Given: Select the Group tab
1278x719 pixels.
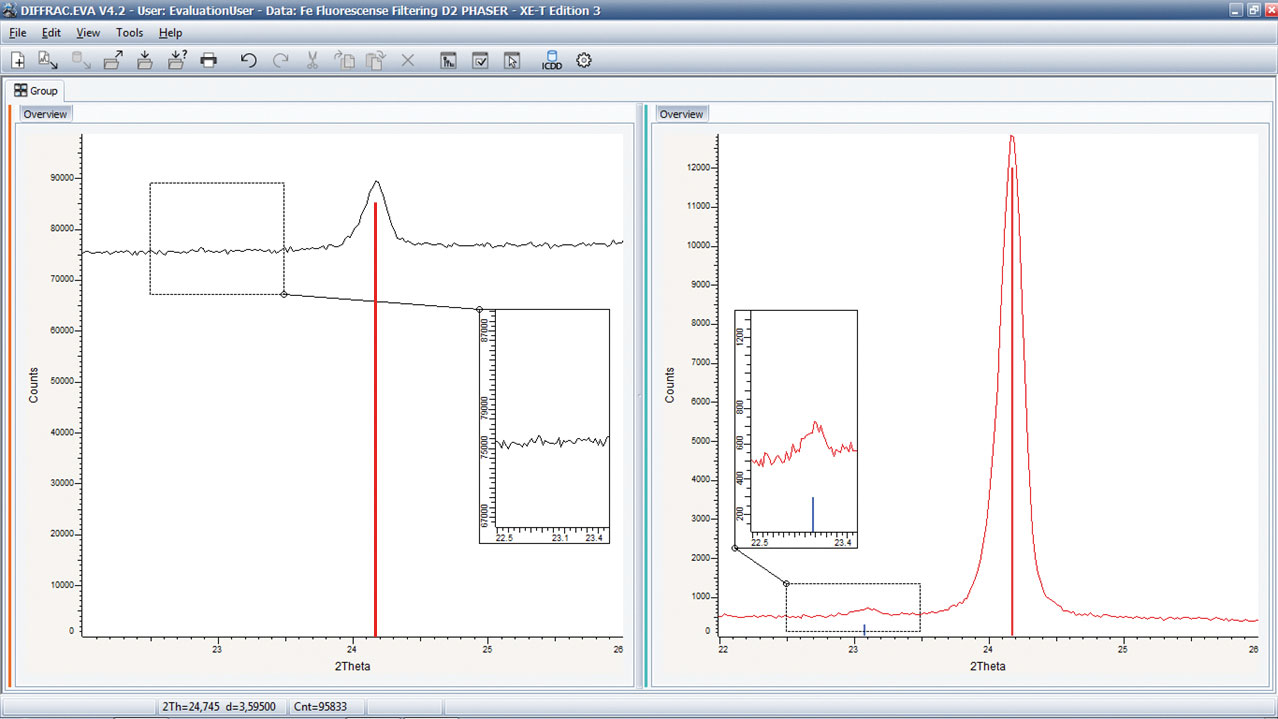Looking at the screenshot, I should coord(36,91).
